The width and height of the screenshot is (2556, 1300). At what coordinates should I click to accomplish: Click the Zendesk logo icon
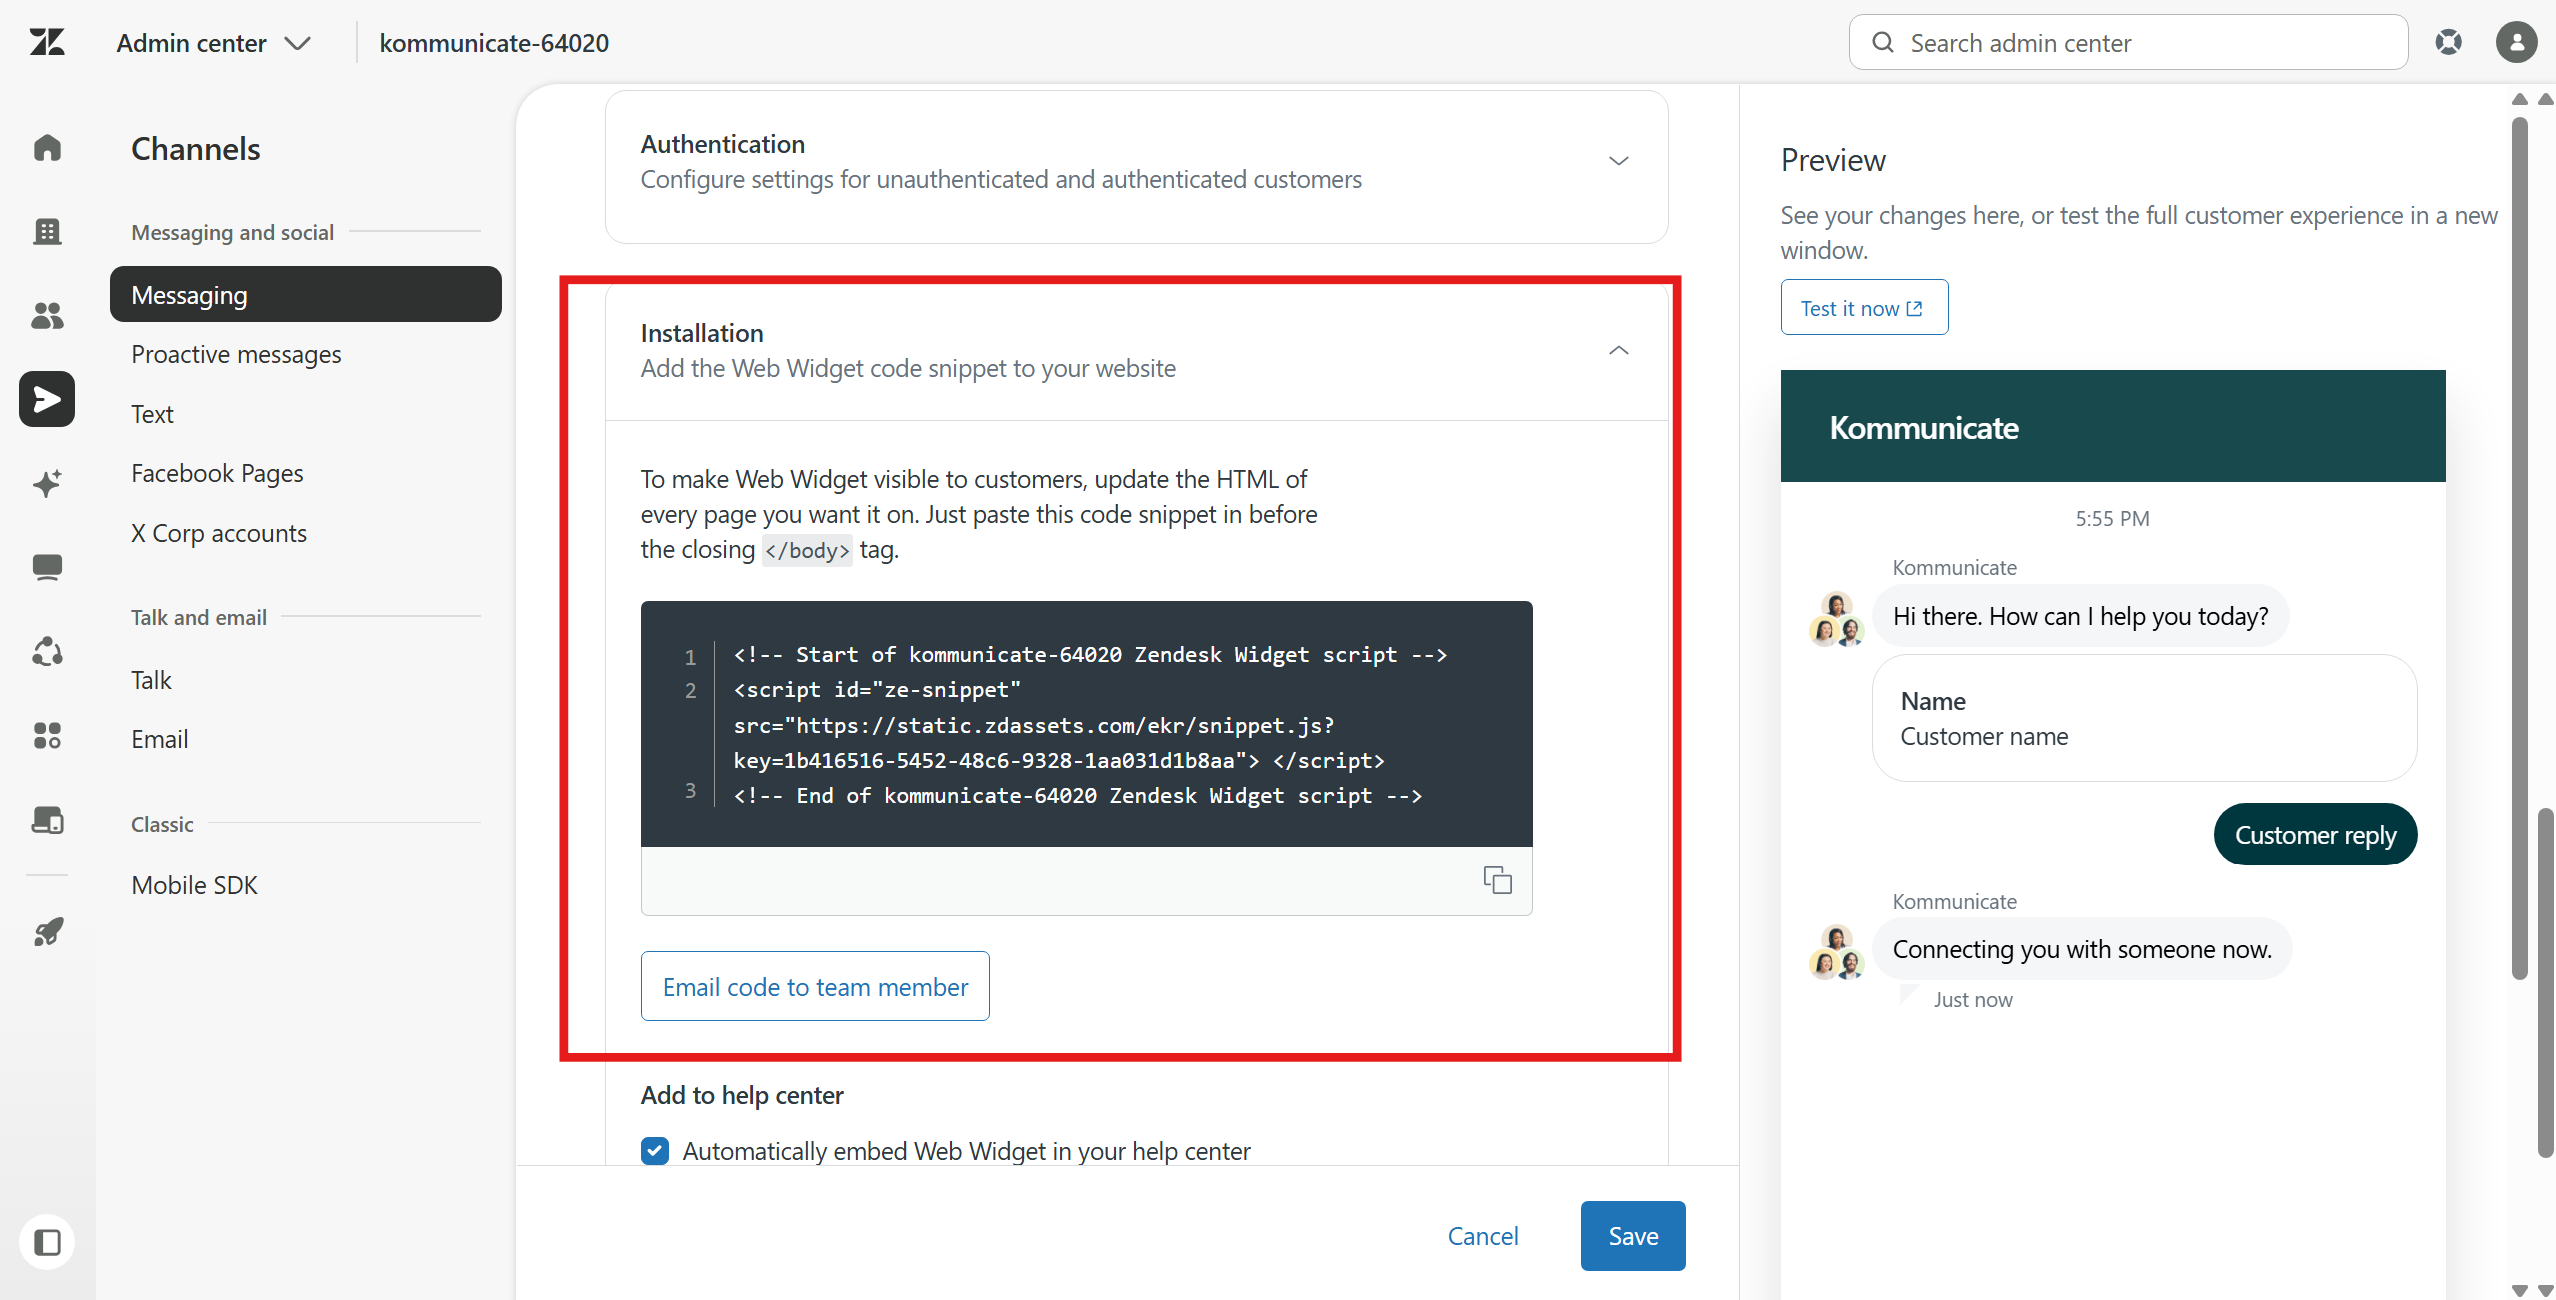[47, 42]
